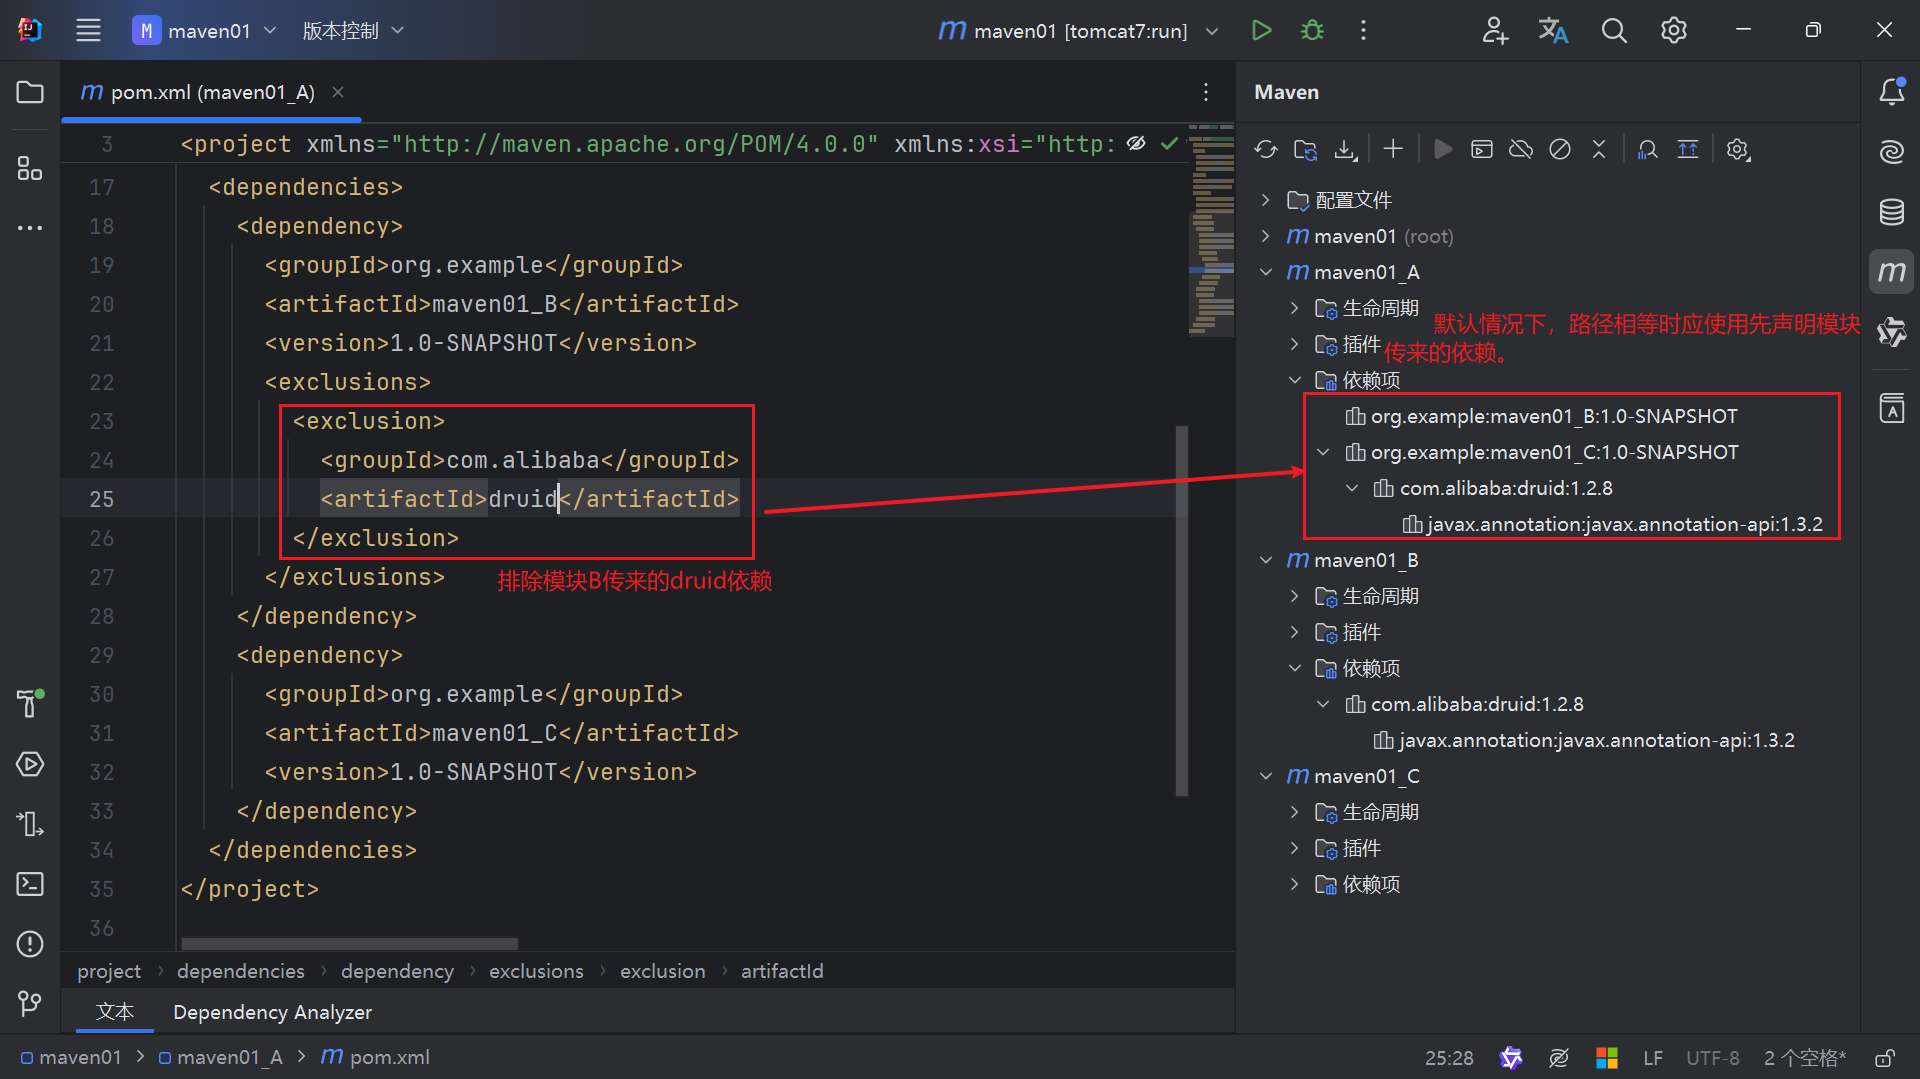
Task: Toggle Skip Tests mode in Maven toolbar
Action: coord(1560,149)
